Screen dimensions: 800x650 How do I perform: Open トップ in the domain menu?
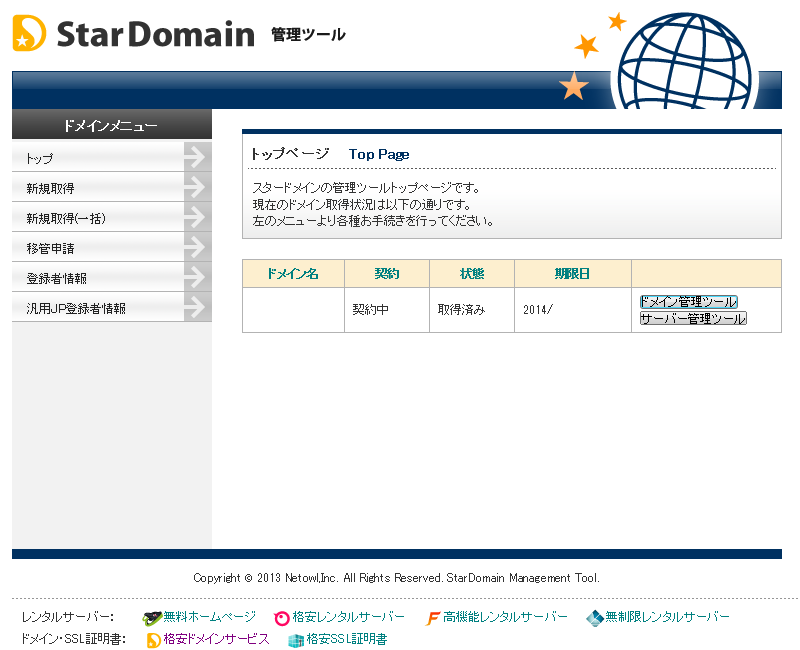pyautogui.click(x=40, y=158)
